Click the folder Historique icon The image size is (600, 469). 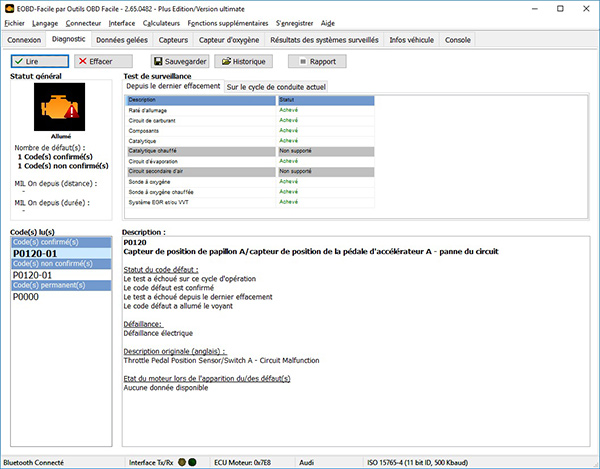[x=227, y=61]
